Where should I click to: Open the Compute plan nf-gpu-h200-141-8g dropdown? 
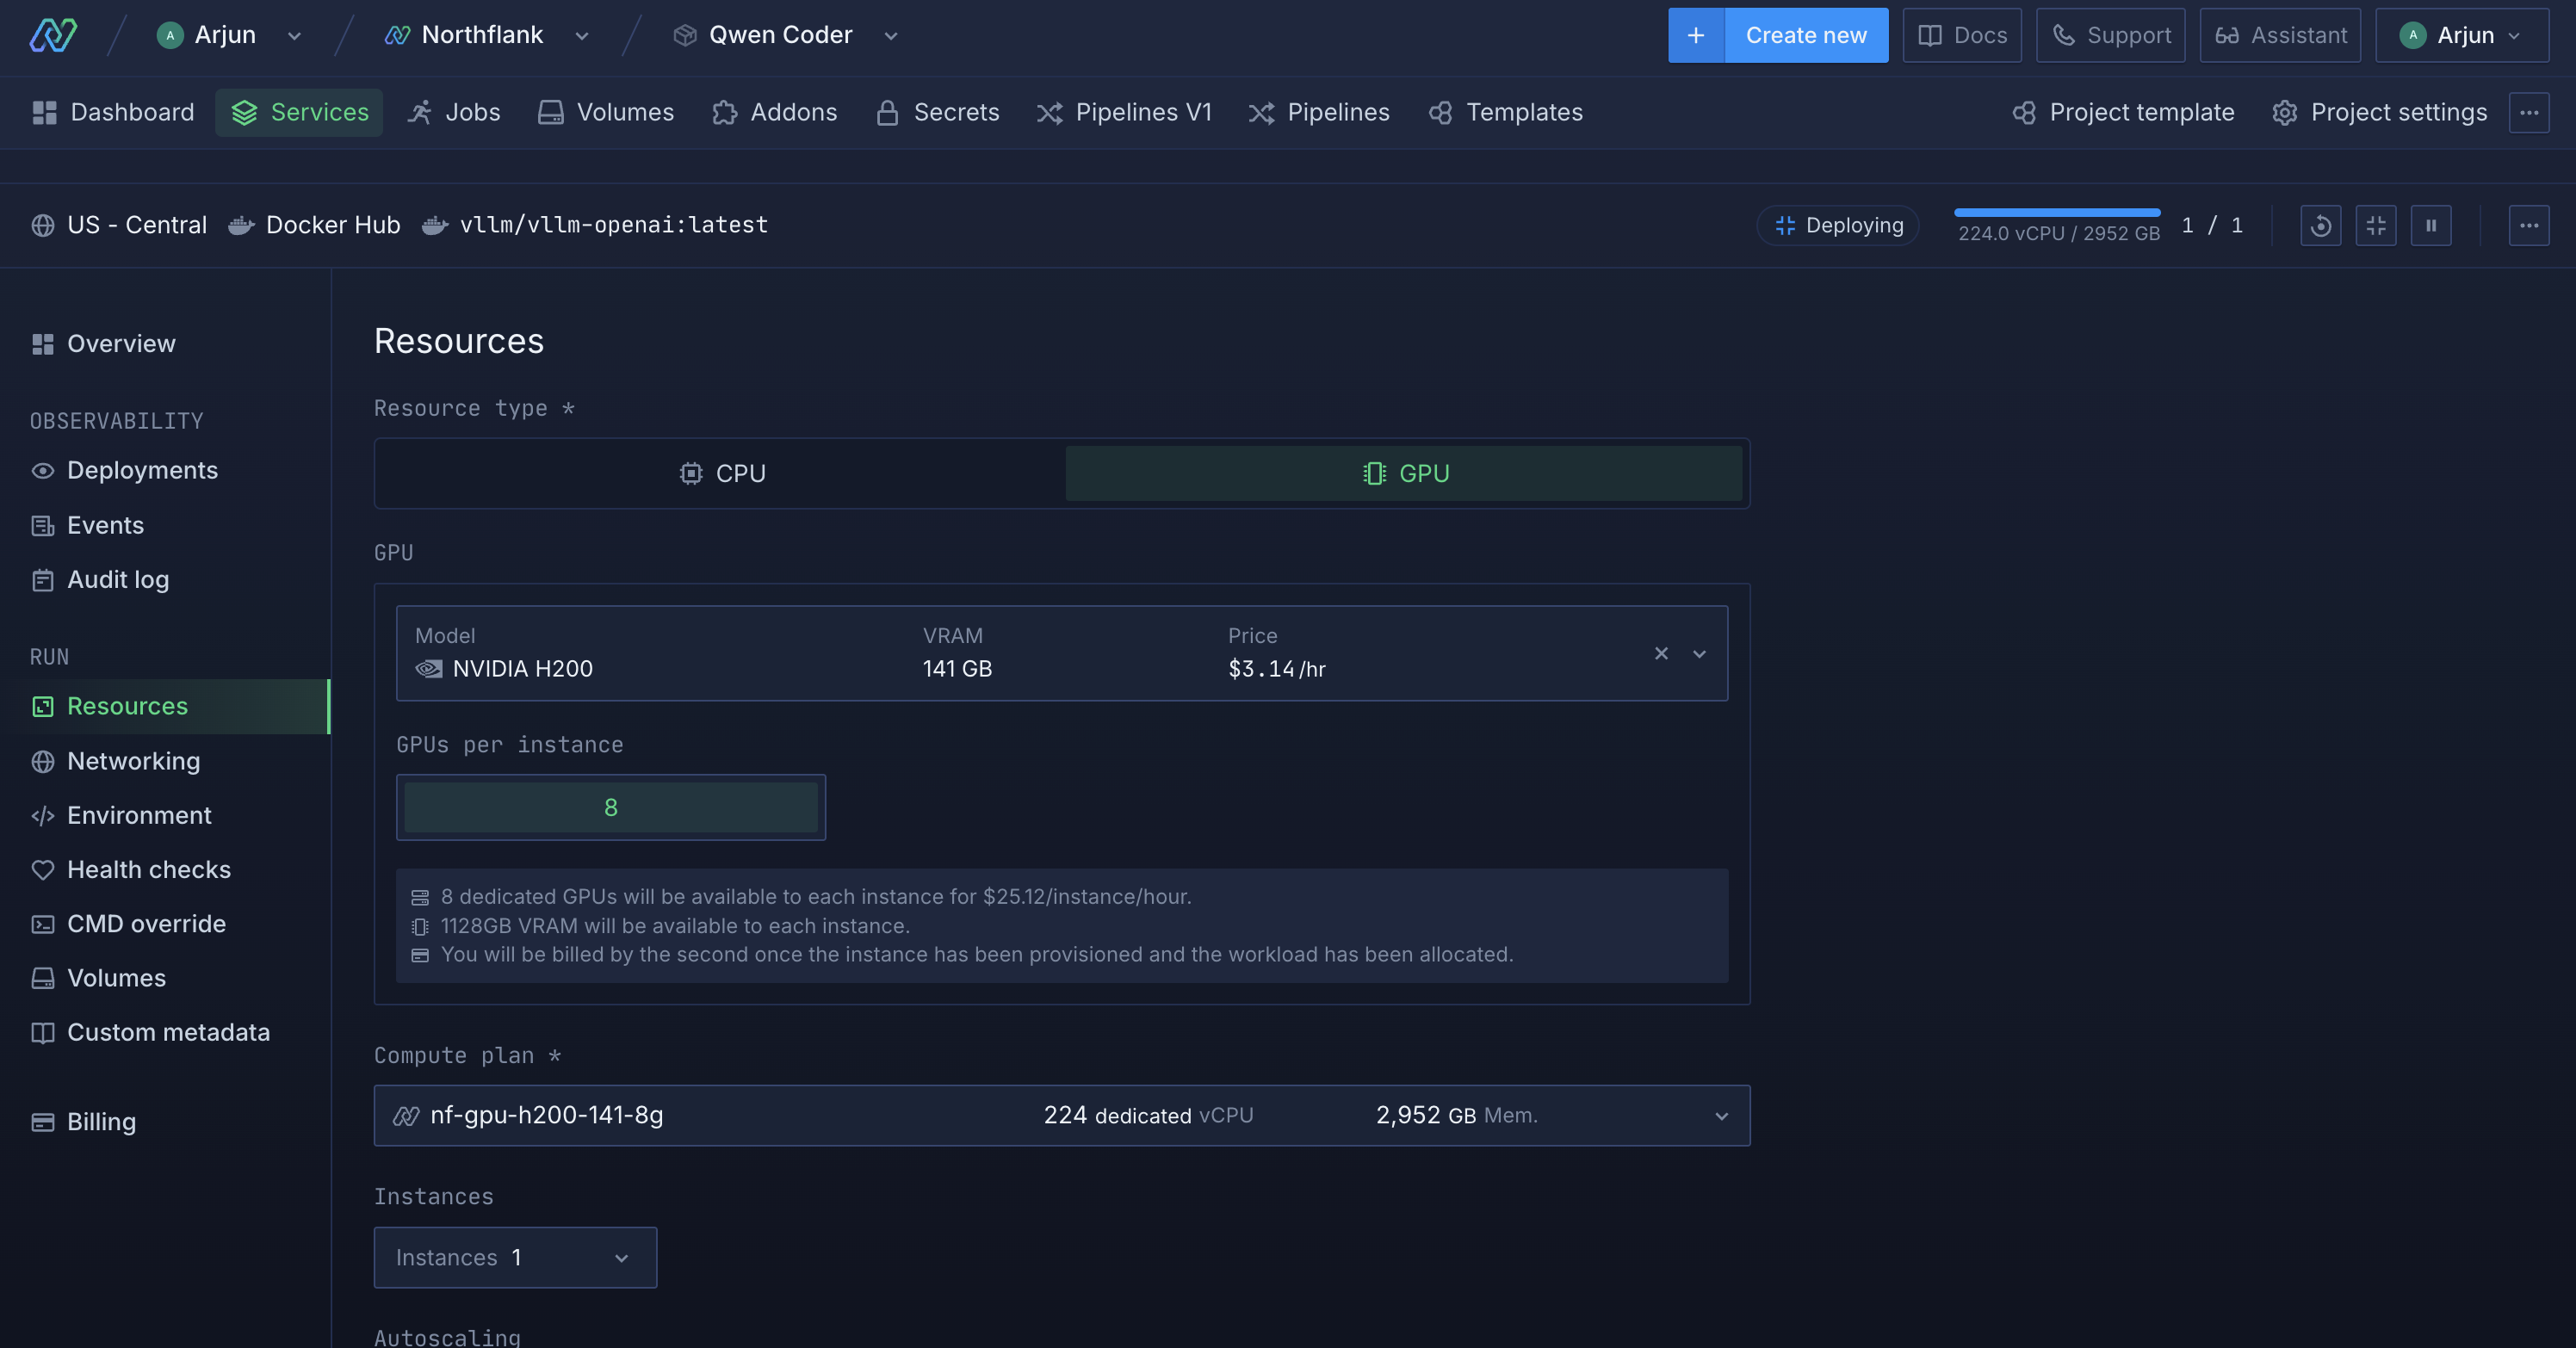pyautogui.click(x=1062, y=1115)
